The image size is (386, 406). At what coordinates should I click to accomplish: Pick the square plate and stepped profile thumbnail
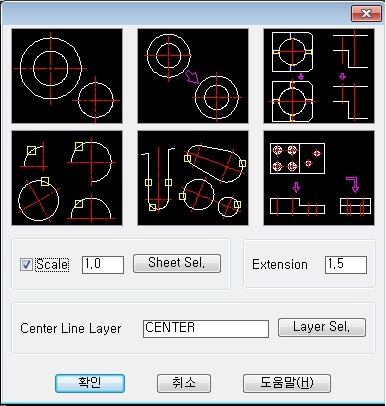[319, 76]
